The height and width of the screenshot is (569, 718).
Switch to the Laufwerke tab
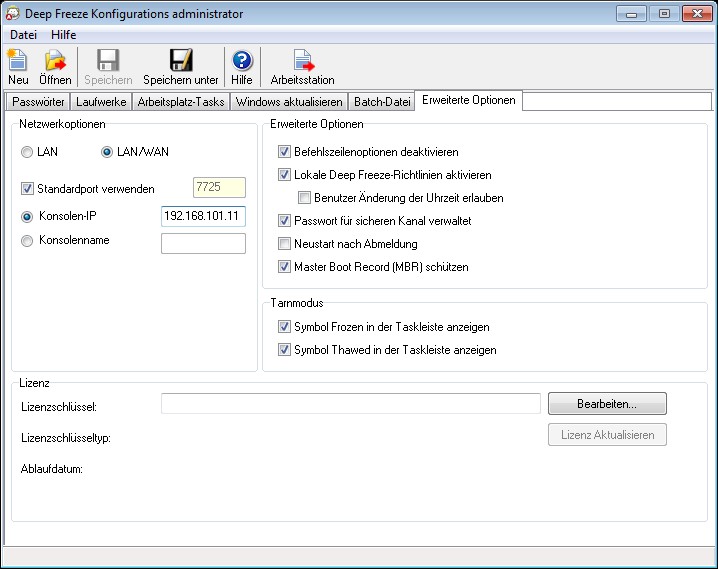(101, 102)
